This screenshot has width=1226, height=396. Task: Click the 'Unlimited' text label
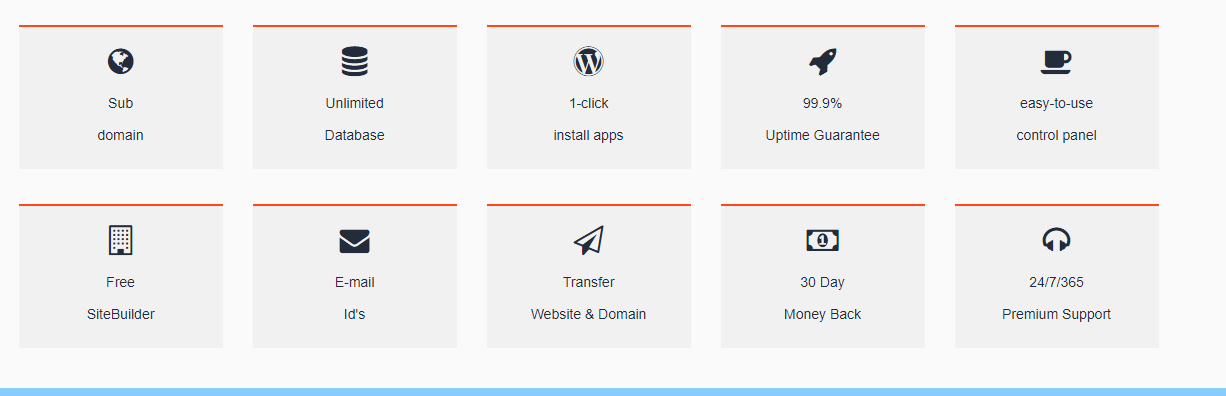(x=355, y=103)
